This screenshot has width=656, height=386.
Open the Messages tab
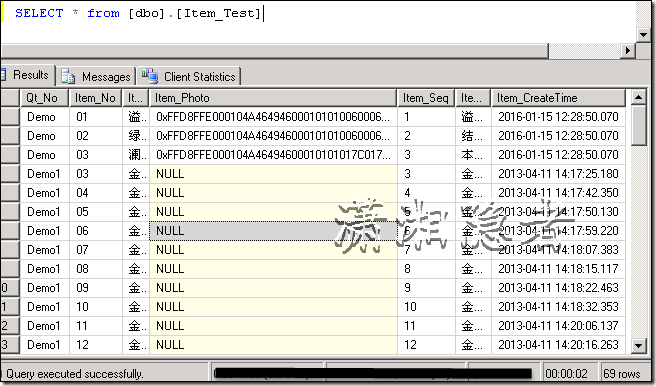(96, 77)
